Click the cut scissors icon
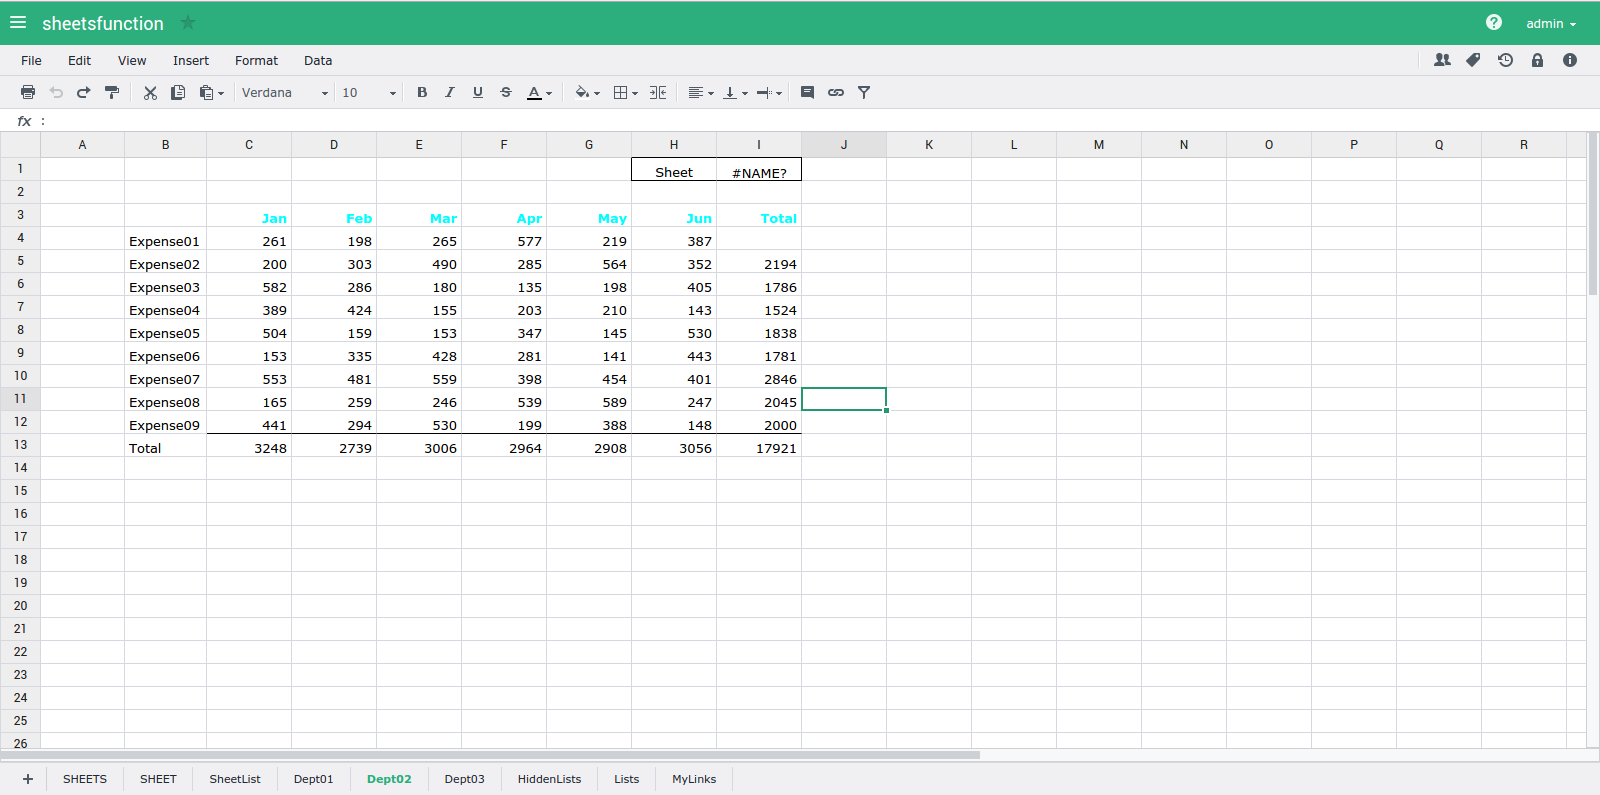The image size is (1600, 795). pos(150,92)
